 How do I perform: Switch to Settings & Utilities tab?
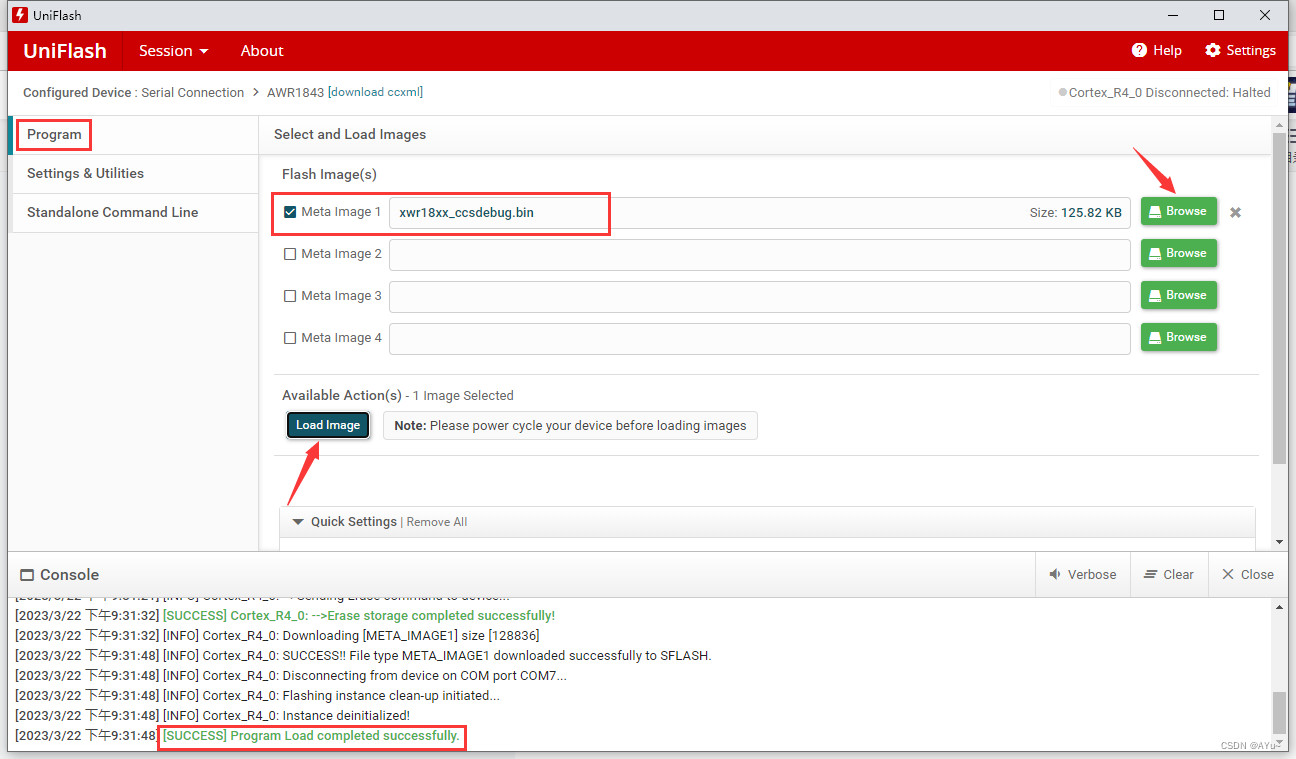(132, 174)
